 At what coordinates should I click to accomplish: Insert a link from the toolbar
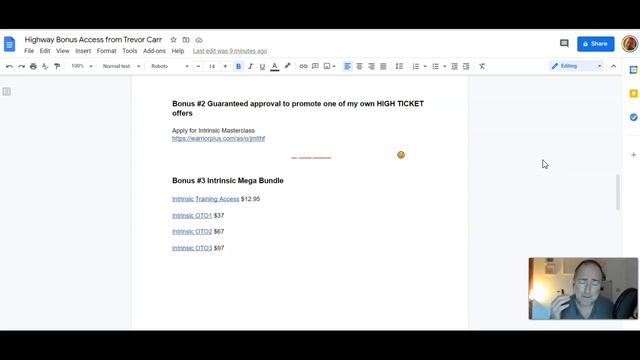click(303, 66)
